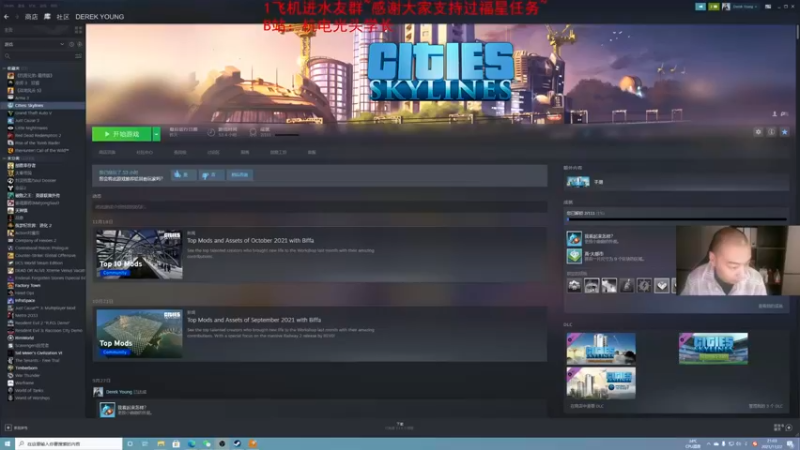Select Company of Heroes 2 in list
The width and height of the screenshot is (800, 450).
(35, 240)
